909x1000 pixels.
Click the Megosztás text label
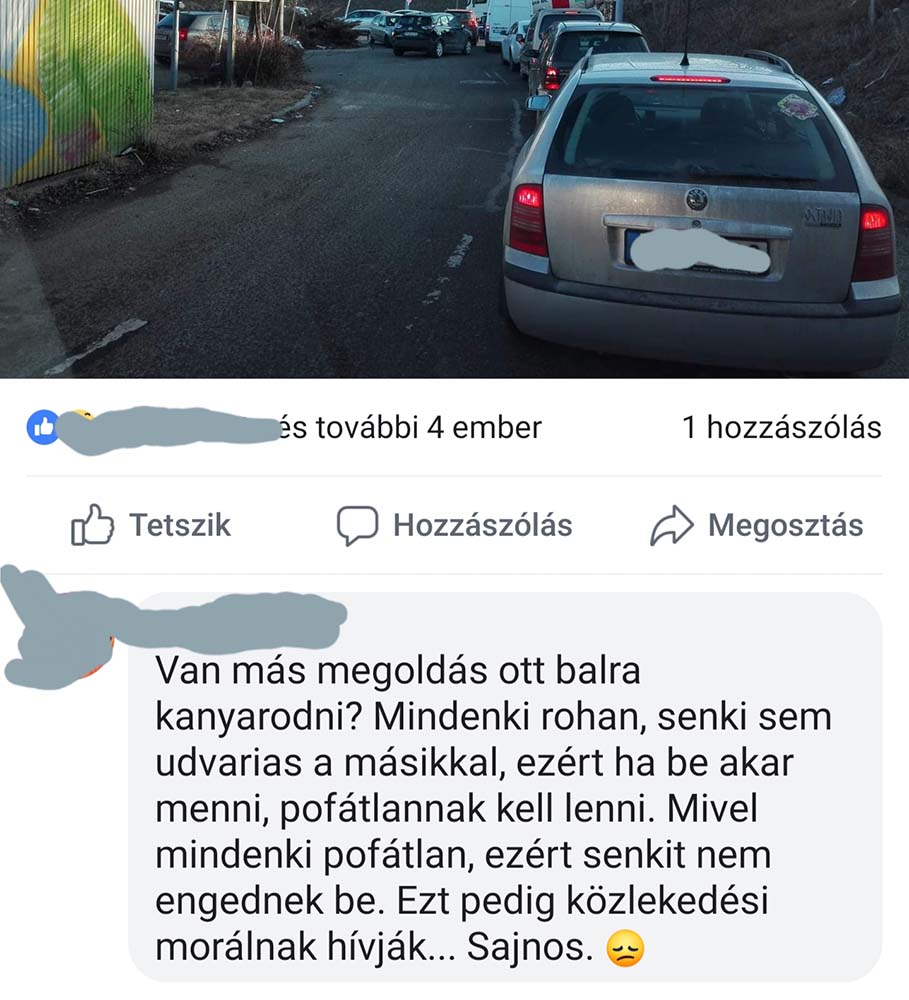785,526
